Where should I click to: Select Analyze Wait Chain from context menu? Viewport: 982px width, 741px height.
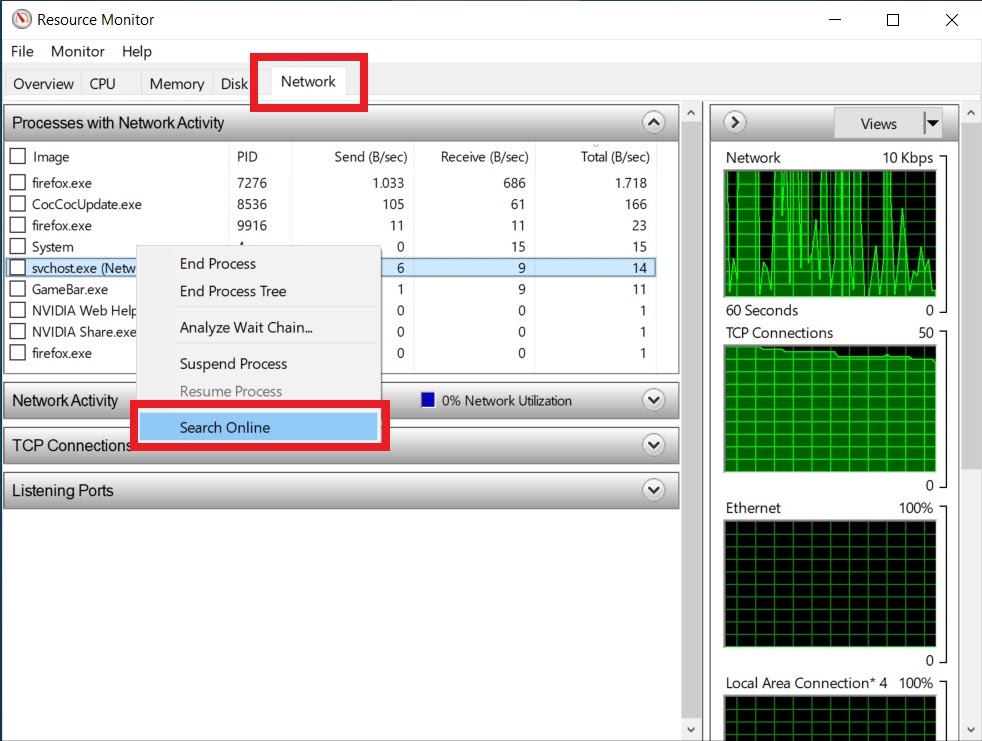coord(246,328)
